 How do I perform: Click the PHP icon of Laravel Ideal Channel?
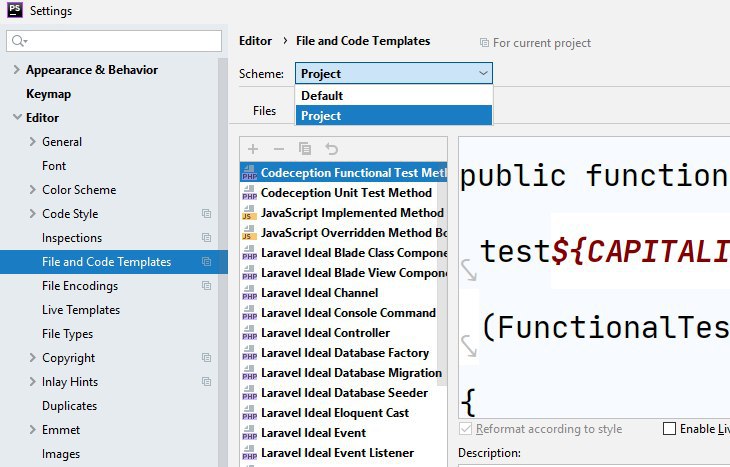250,293
